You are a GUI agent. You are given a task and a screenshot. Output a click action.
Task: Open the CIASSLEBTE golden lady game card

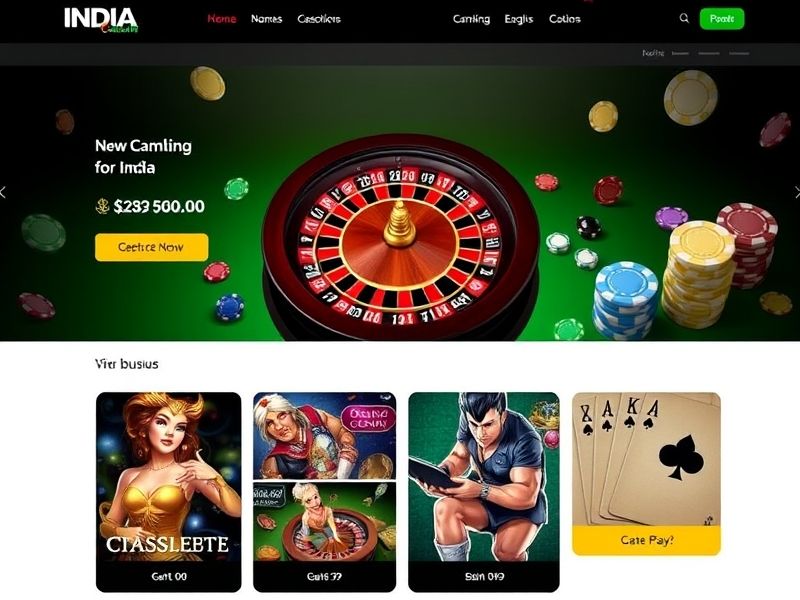tap(168, 492)
